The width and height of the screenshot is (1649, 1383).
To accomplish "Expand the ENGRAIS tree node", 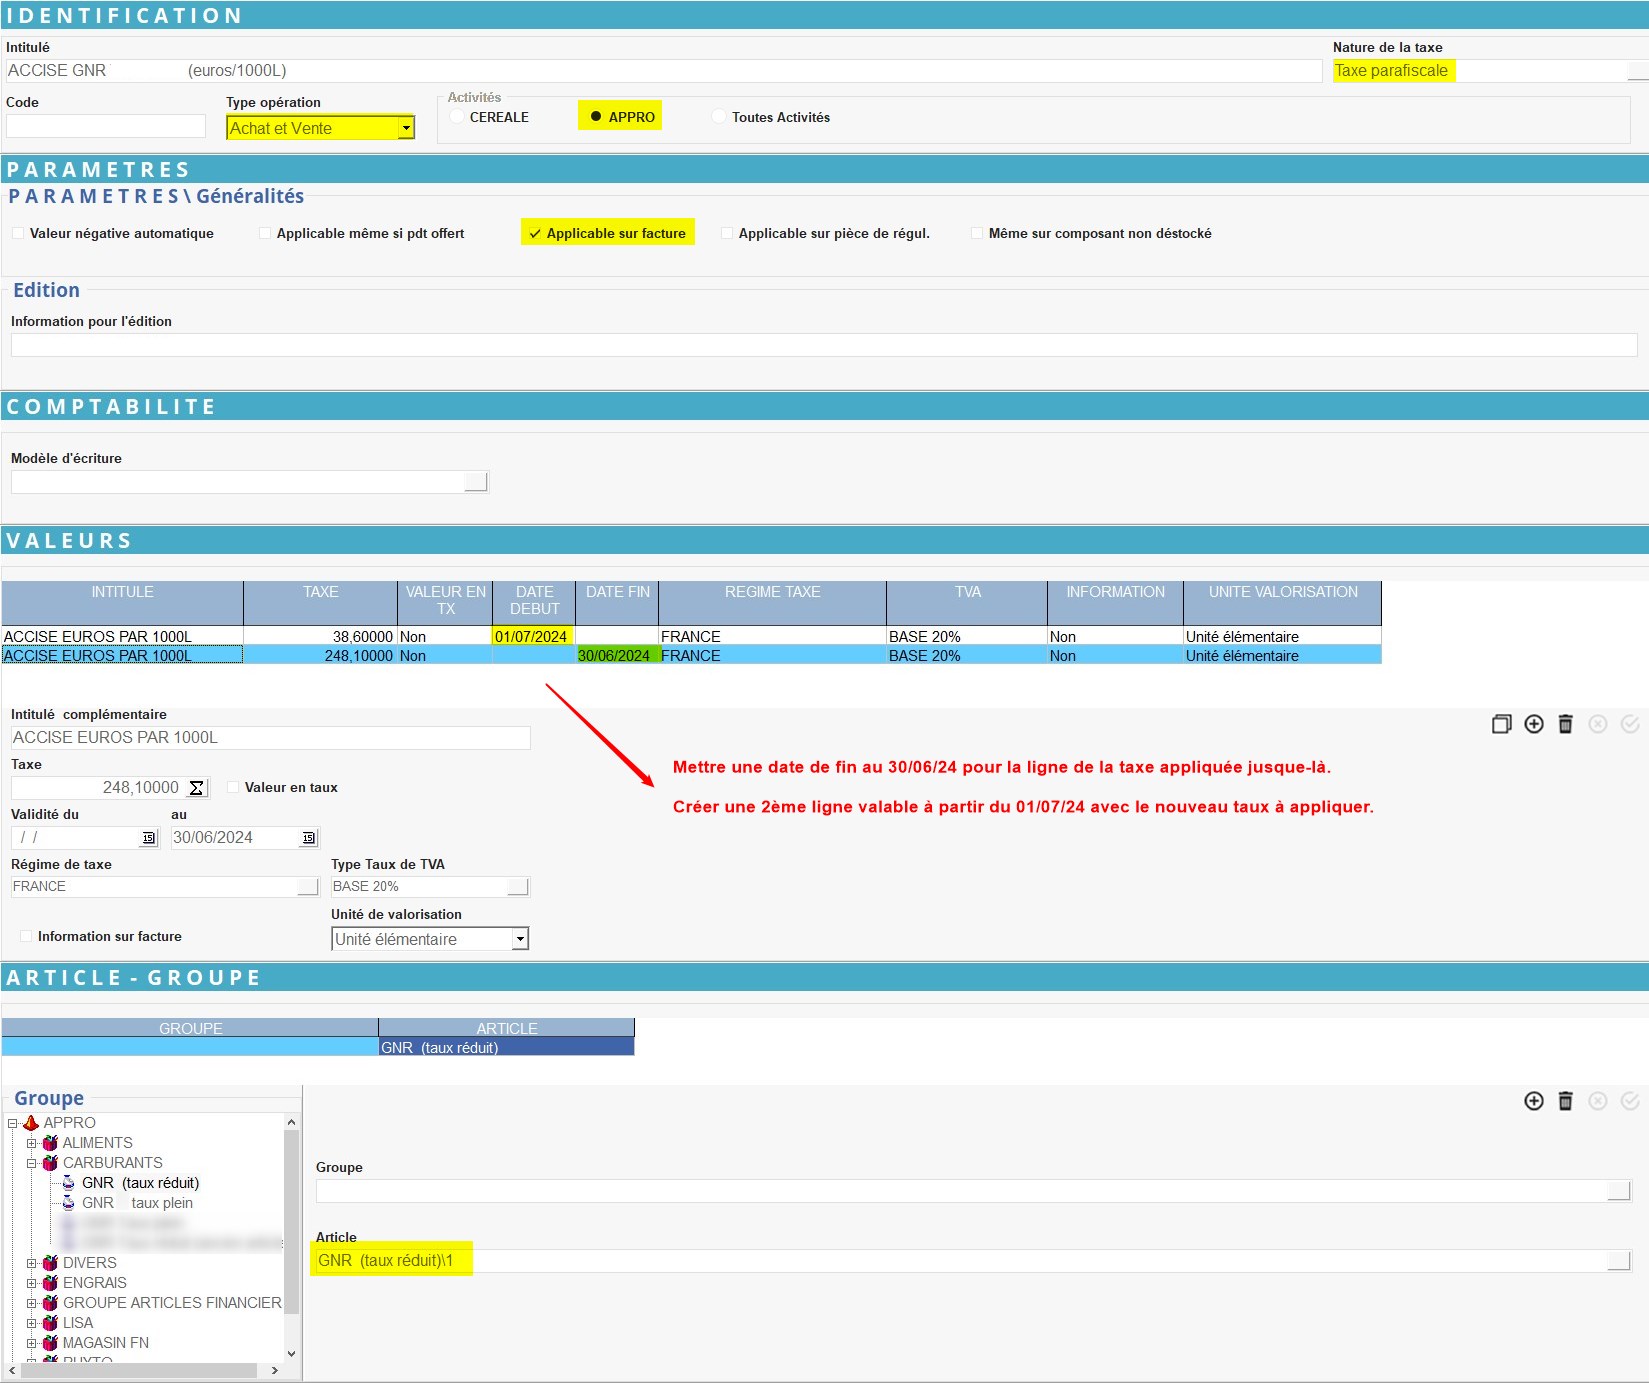I will (32, 1283).
